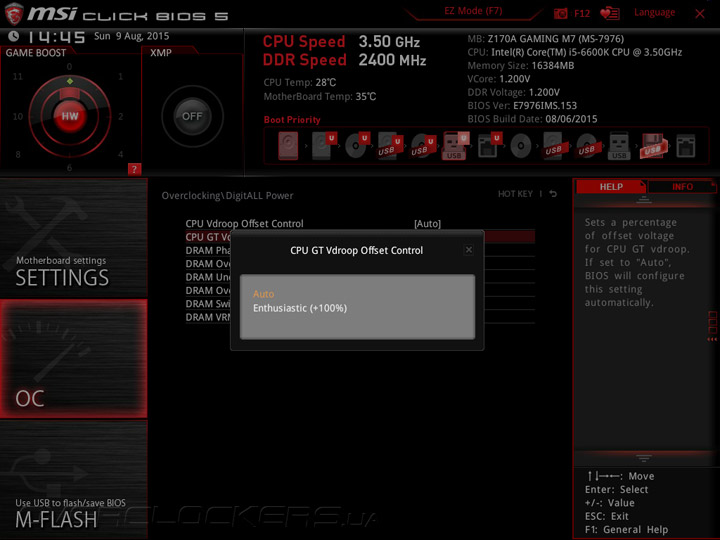This screenshot has width=720, height=540.
Task: Select UEFI network boot device icon
Action: pyautogui.click(x=489, y=146)
